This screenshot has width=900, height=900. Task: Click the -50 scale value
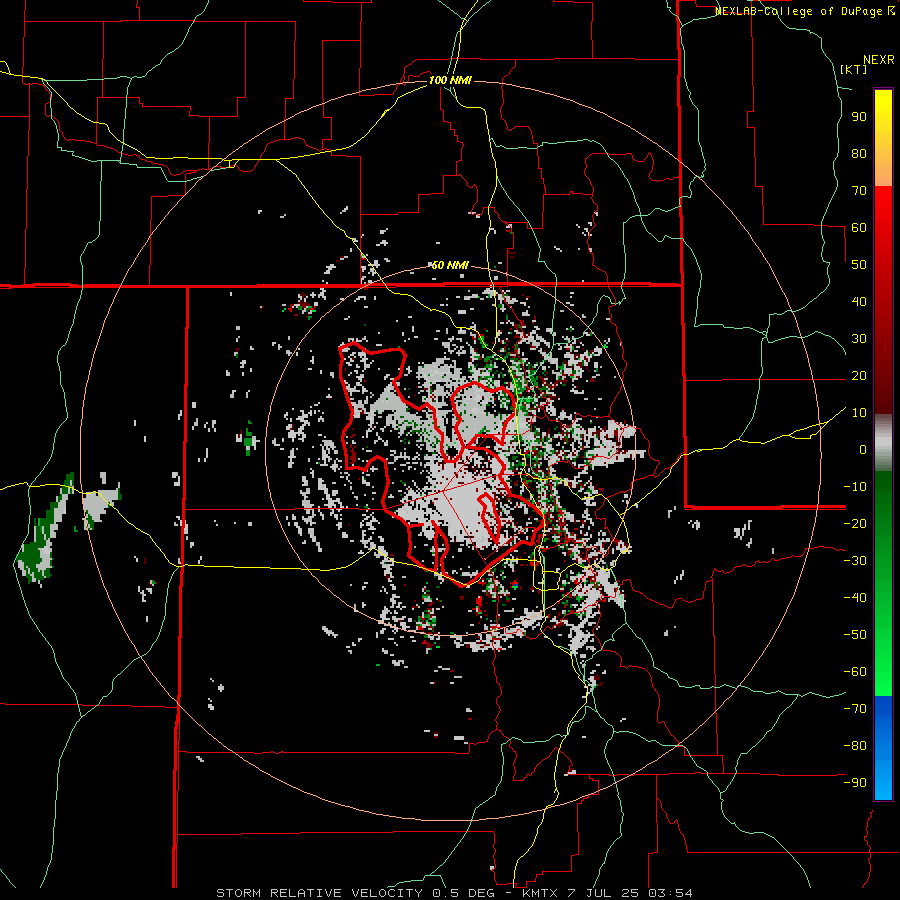point(855,635)
